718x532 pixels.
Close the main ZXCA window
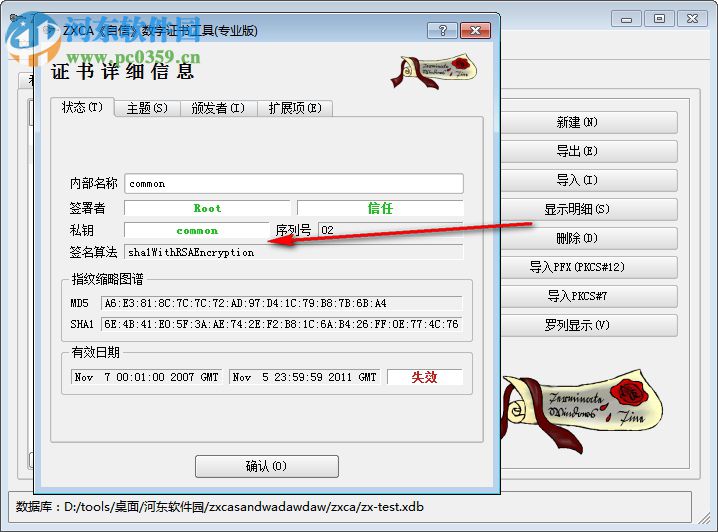pos(692,19)
